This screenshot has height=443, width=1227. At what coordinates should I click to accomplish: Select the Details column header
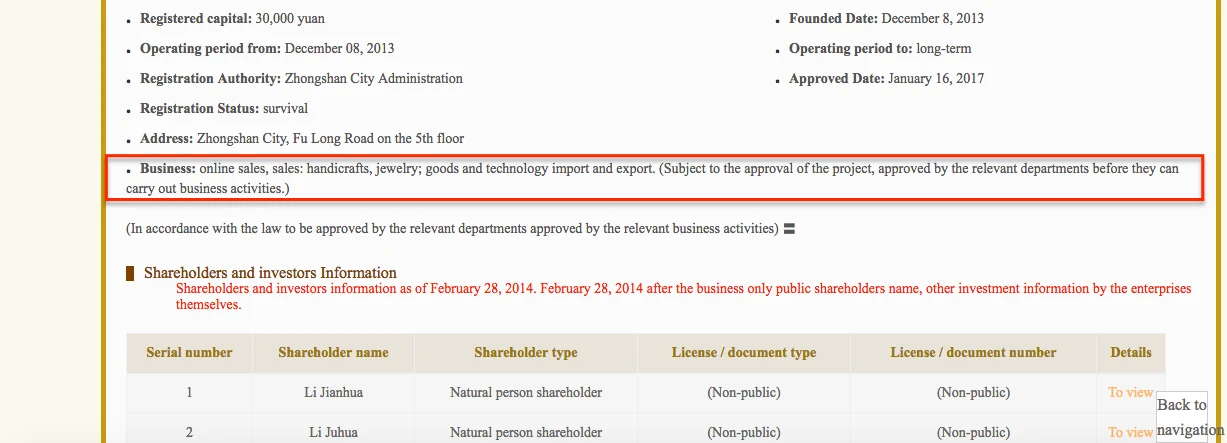[1131, 353]
